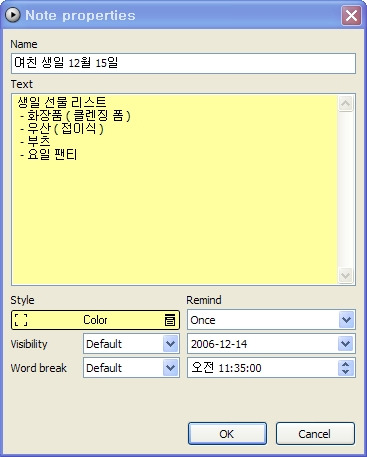Expand the Visibility dropdown
This screenshot has width=367, height=457.
(171, 344)
